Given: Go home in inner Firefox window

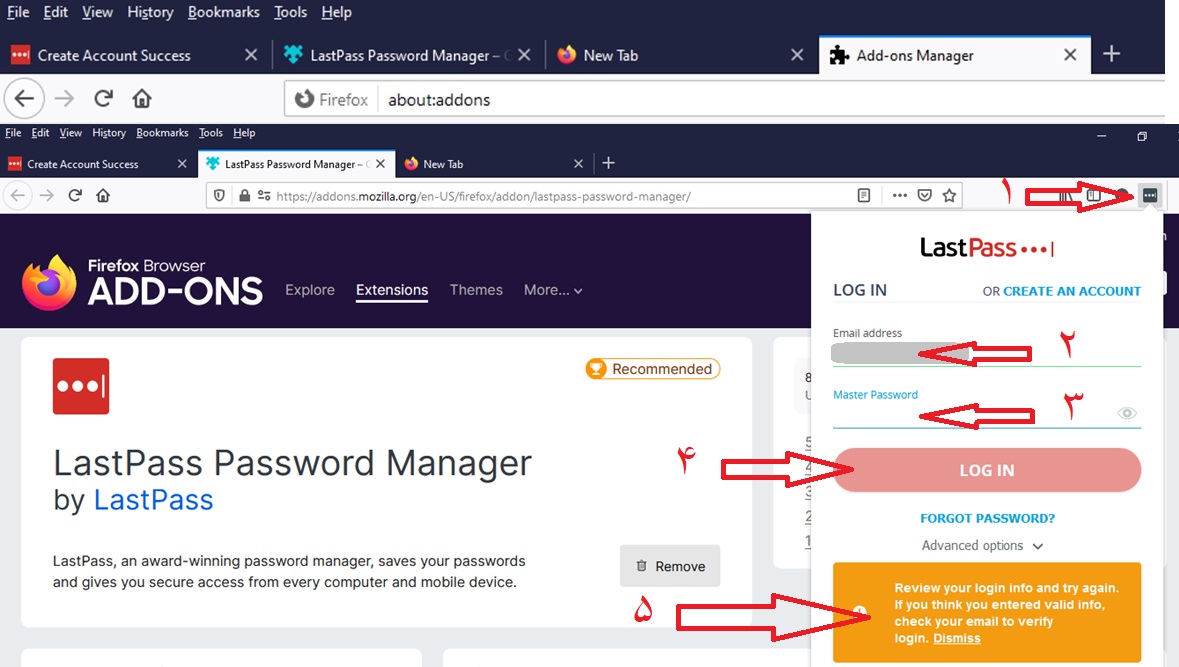Looking at the screenshot, I should pyautogui.click(x=103, y=196).
